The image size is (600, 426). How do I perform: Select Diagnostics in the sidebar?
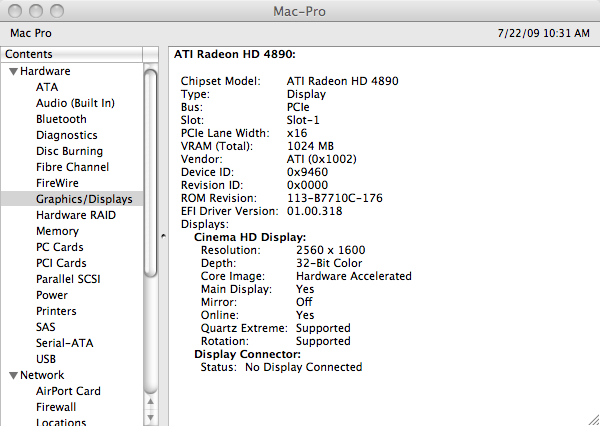[x=67, y=135]
